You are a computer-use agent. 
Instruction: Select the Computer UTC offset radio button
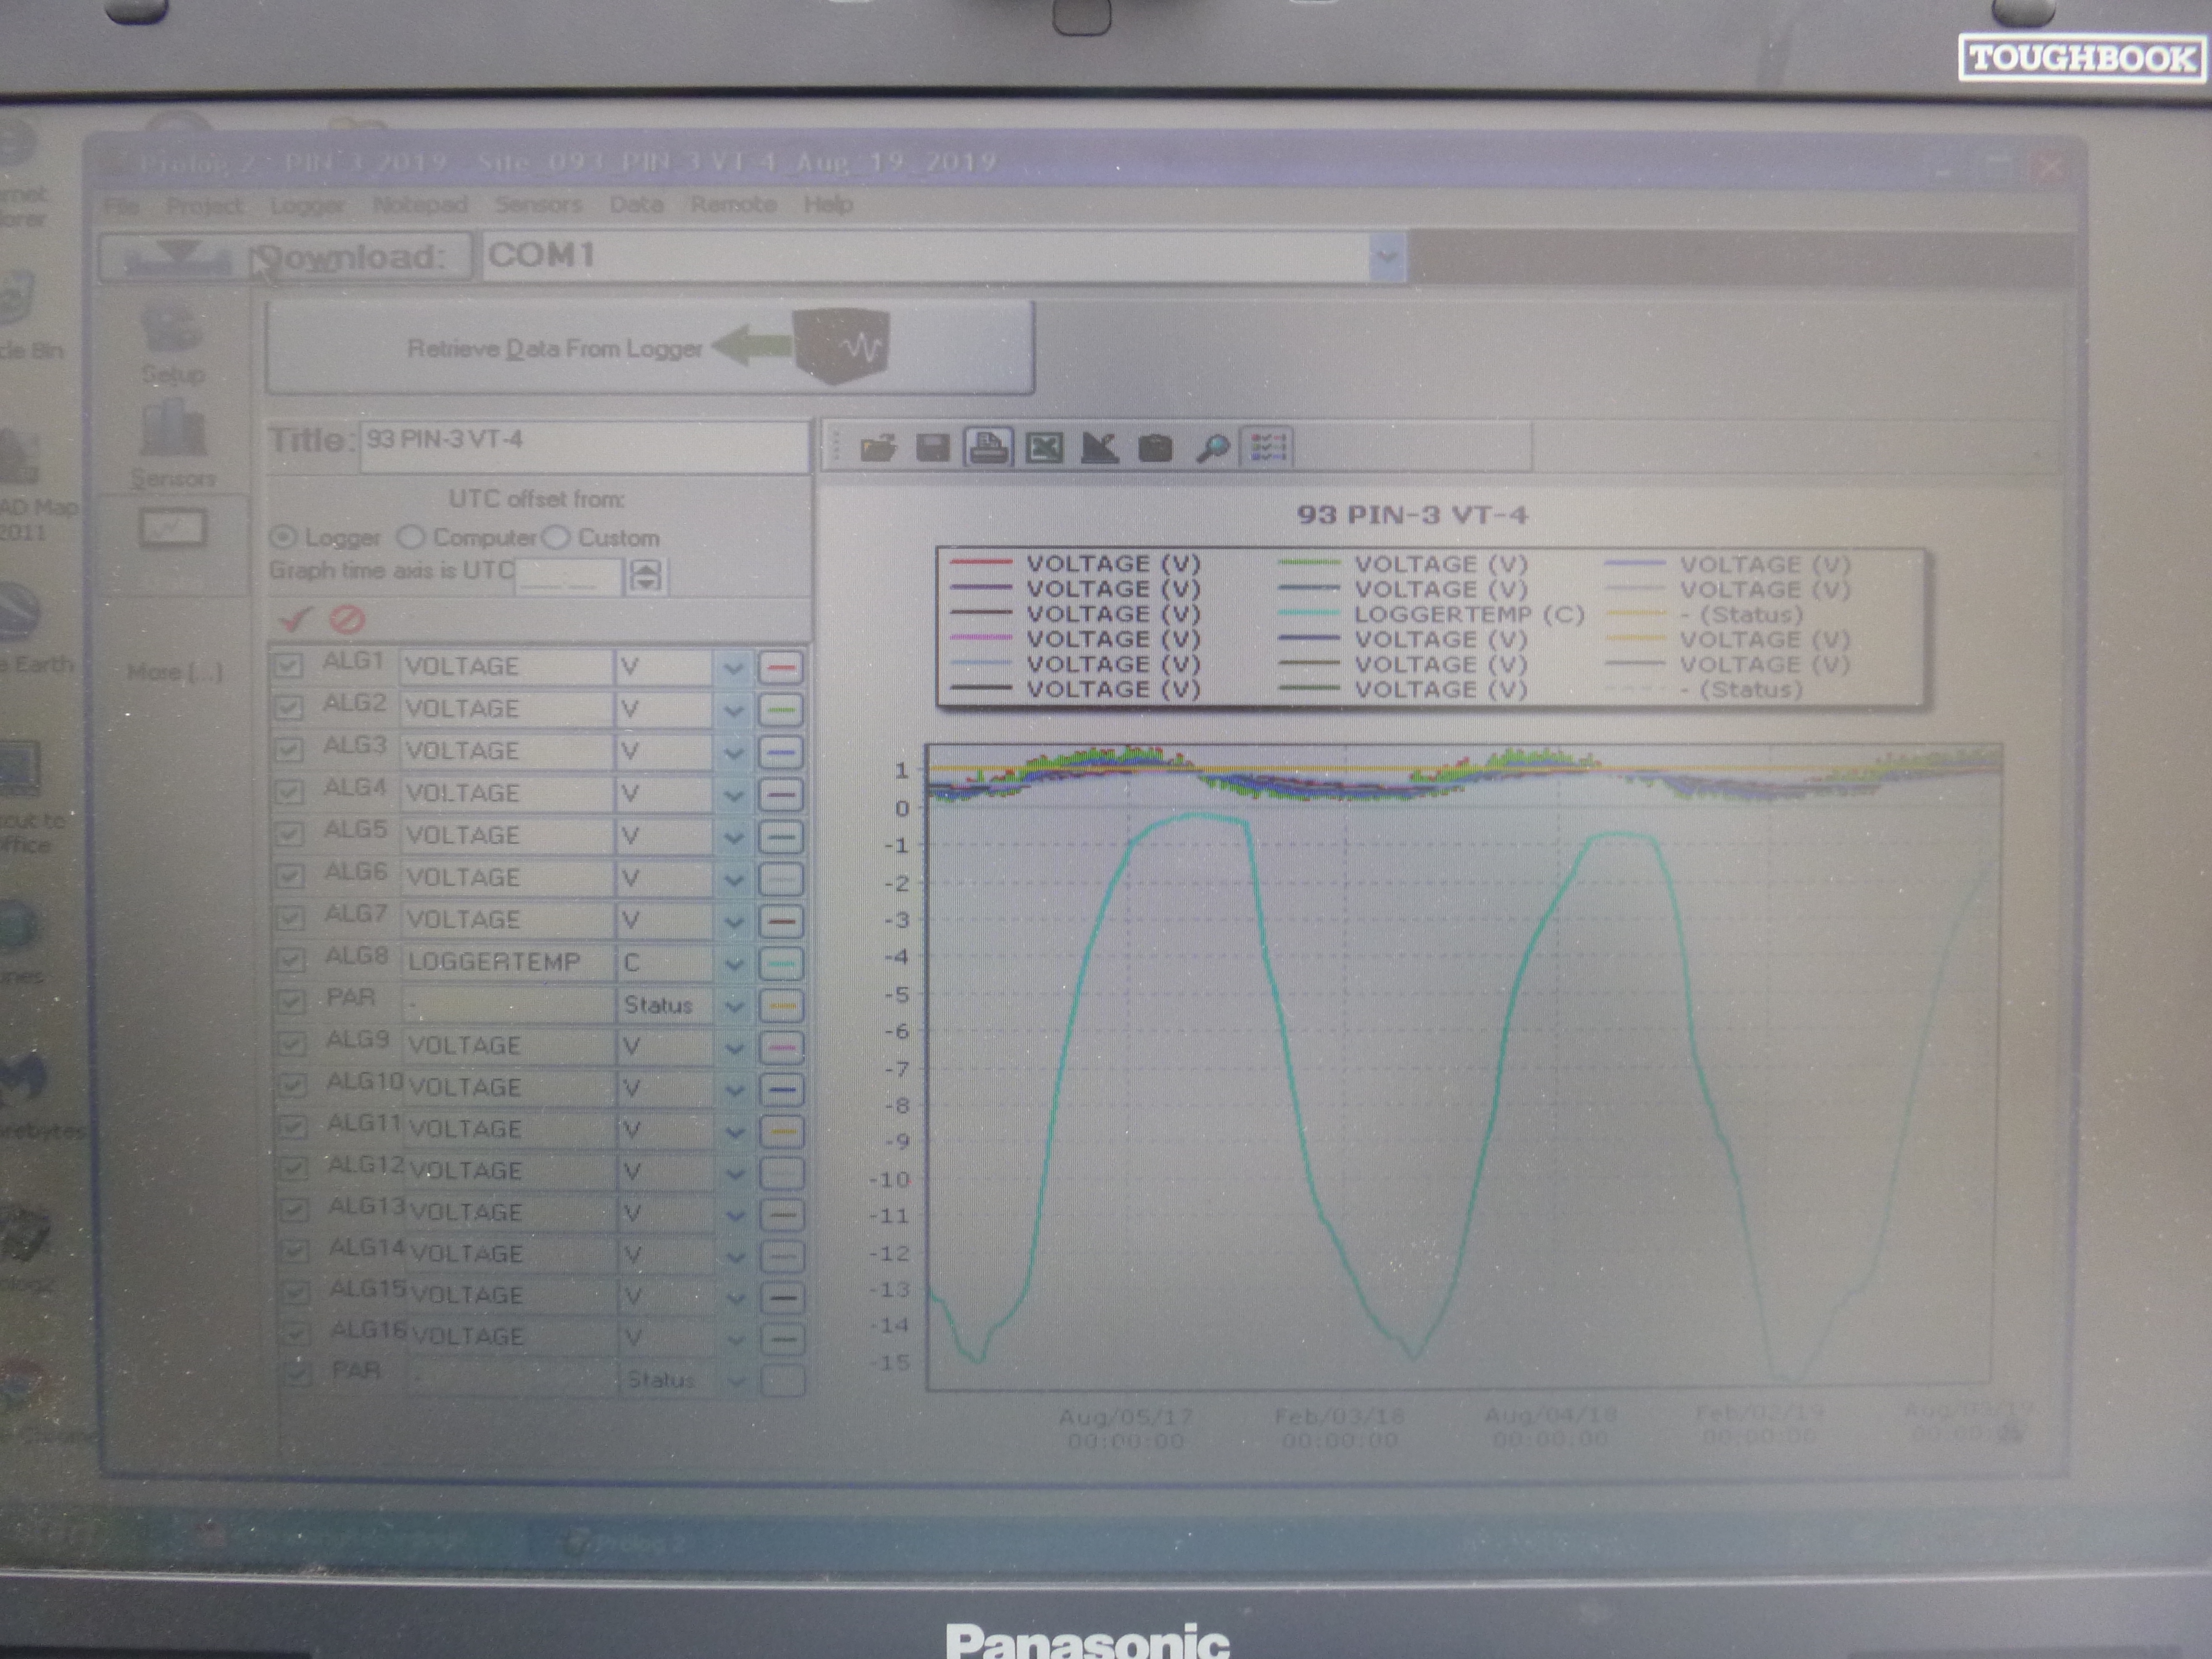pos(411,538)
